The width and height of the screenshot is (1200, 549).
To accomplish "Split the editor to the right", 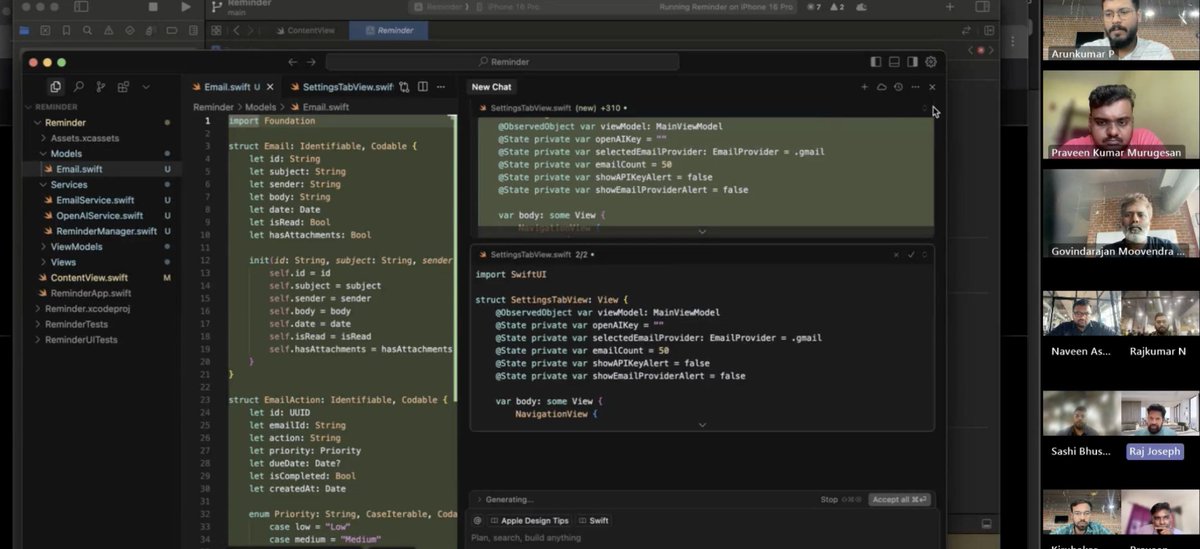I will tap(423, 87).
